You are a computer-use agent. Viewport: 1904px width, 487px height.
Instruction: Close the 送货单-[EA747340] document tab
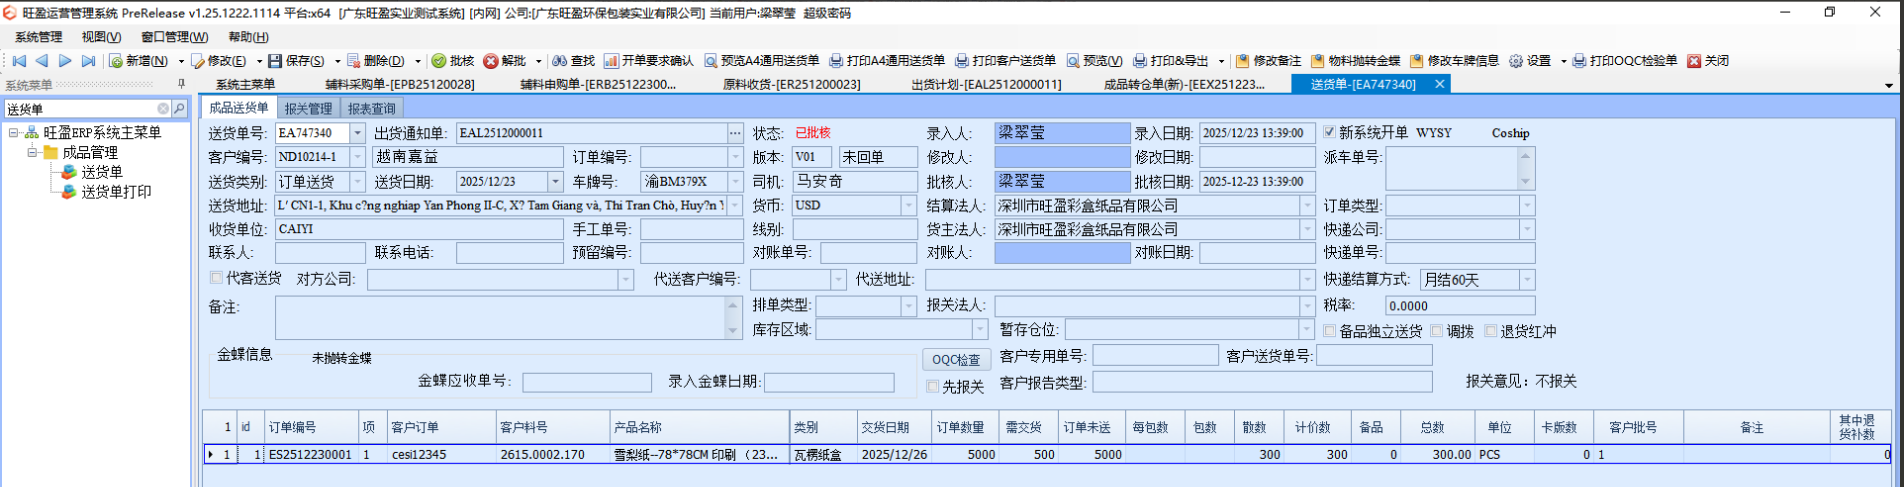point(1440,84)
